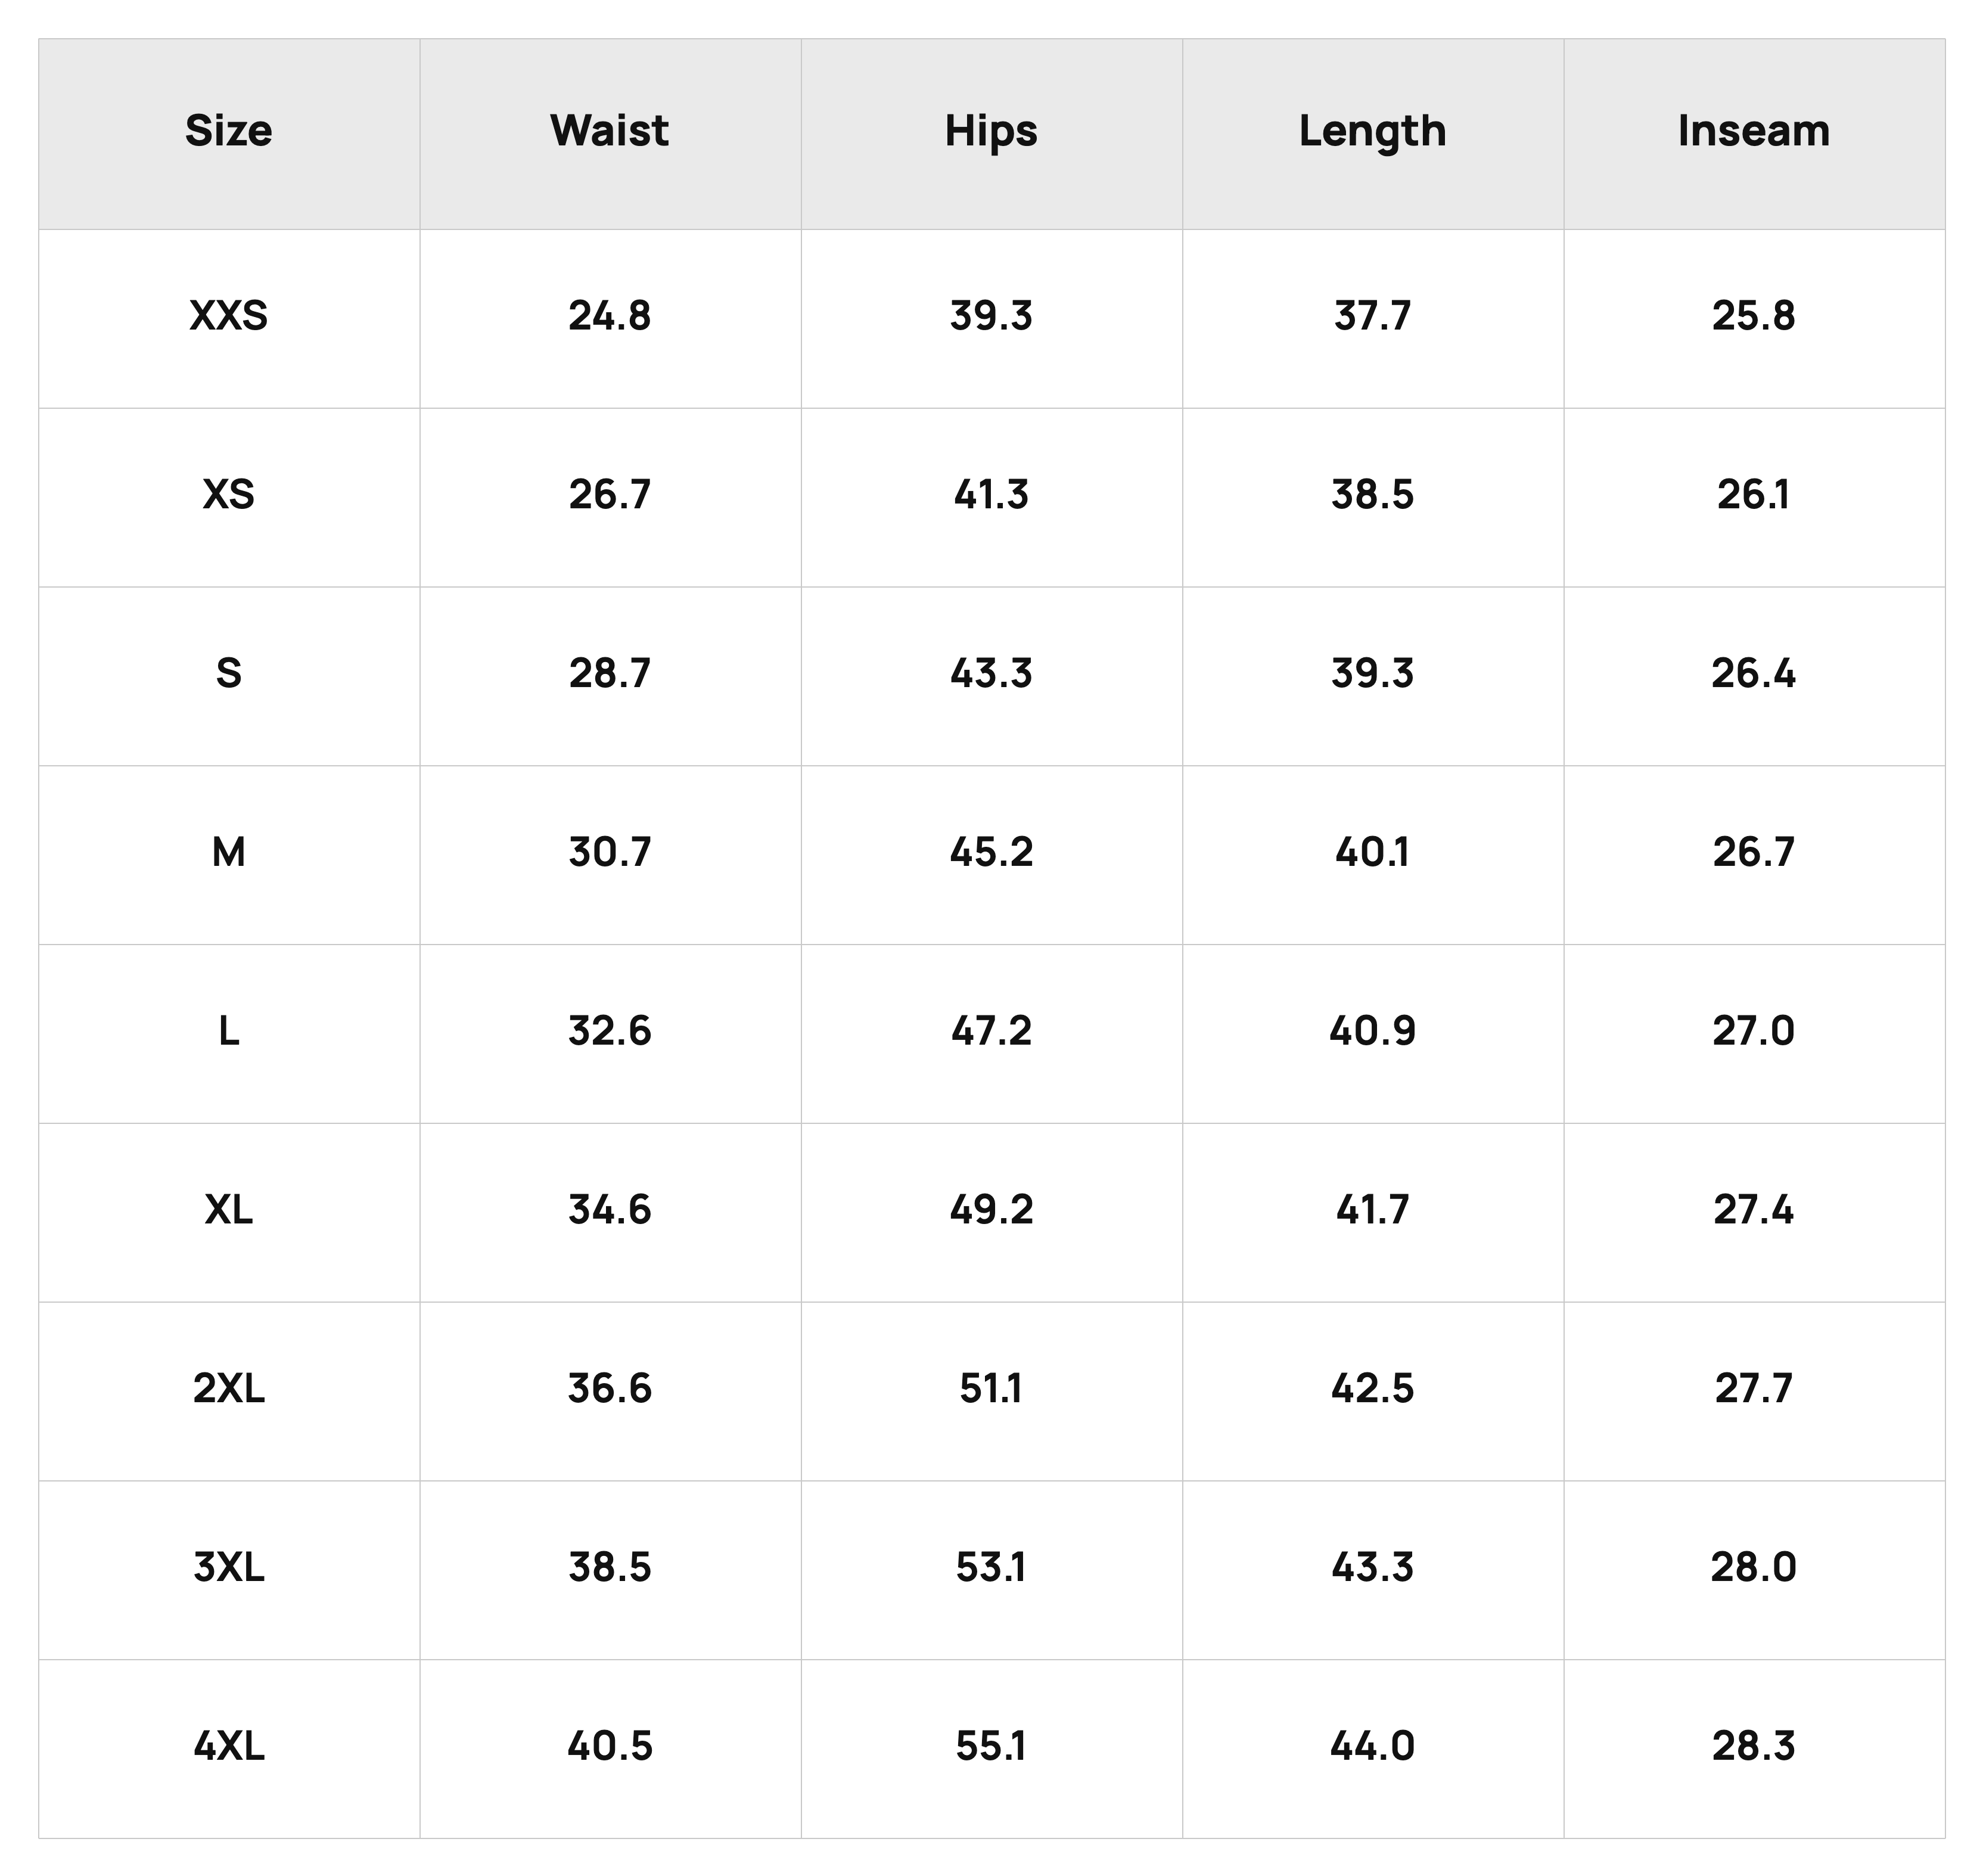Screen dimensions: 1983x1876
Task: Select the M size row label
Action: pyautogui.click(x=228, y=852)
